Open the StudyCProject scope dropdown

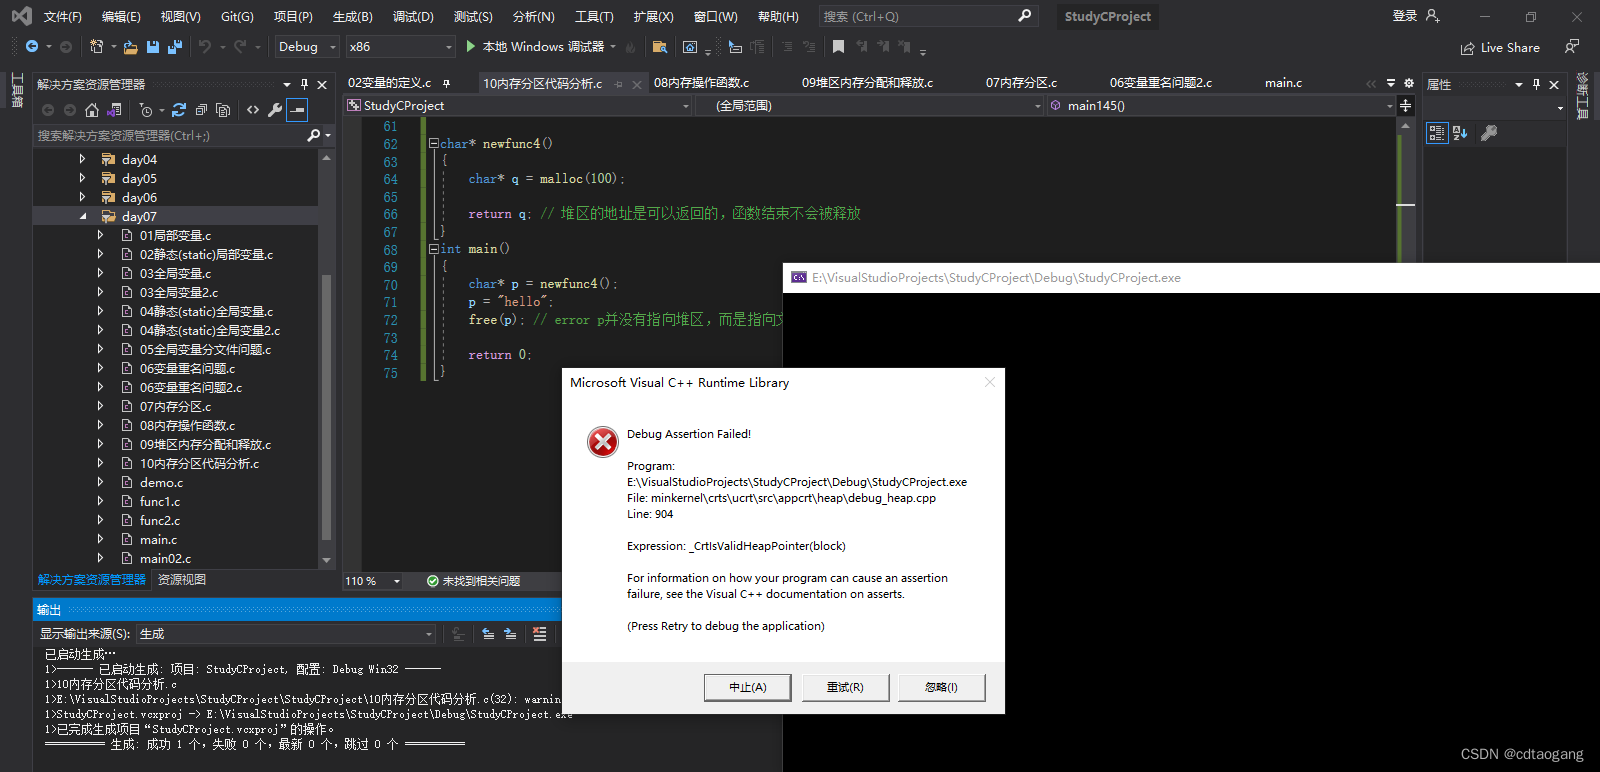[518, 105]
